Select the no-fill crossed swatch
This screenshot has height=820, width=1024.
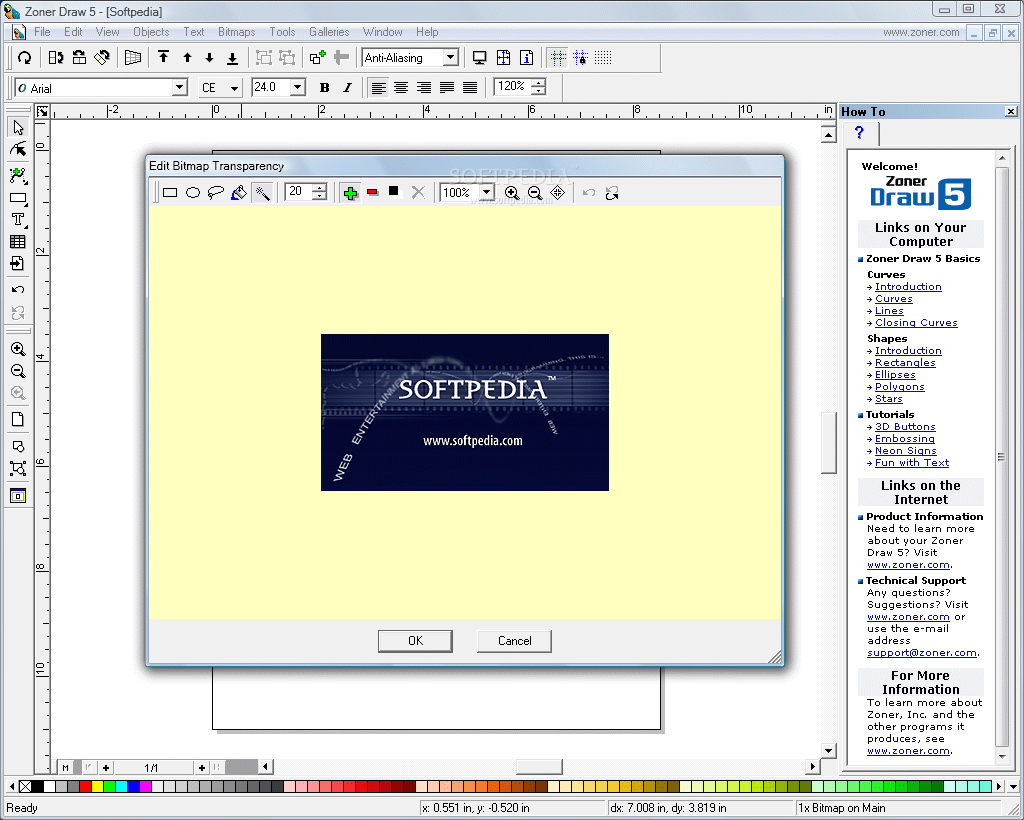pyautogui.click(x=25, y=786)
